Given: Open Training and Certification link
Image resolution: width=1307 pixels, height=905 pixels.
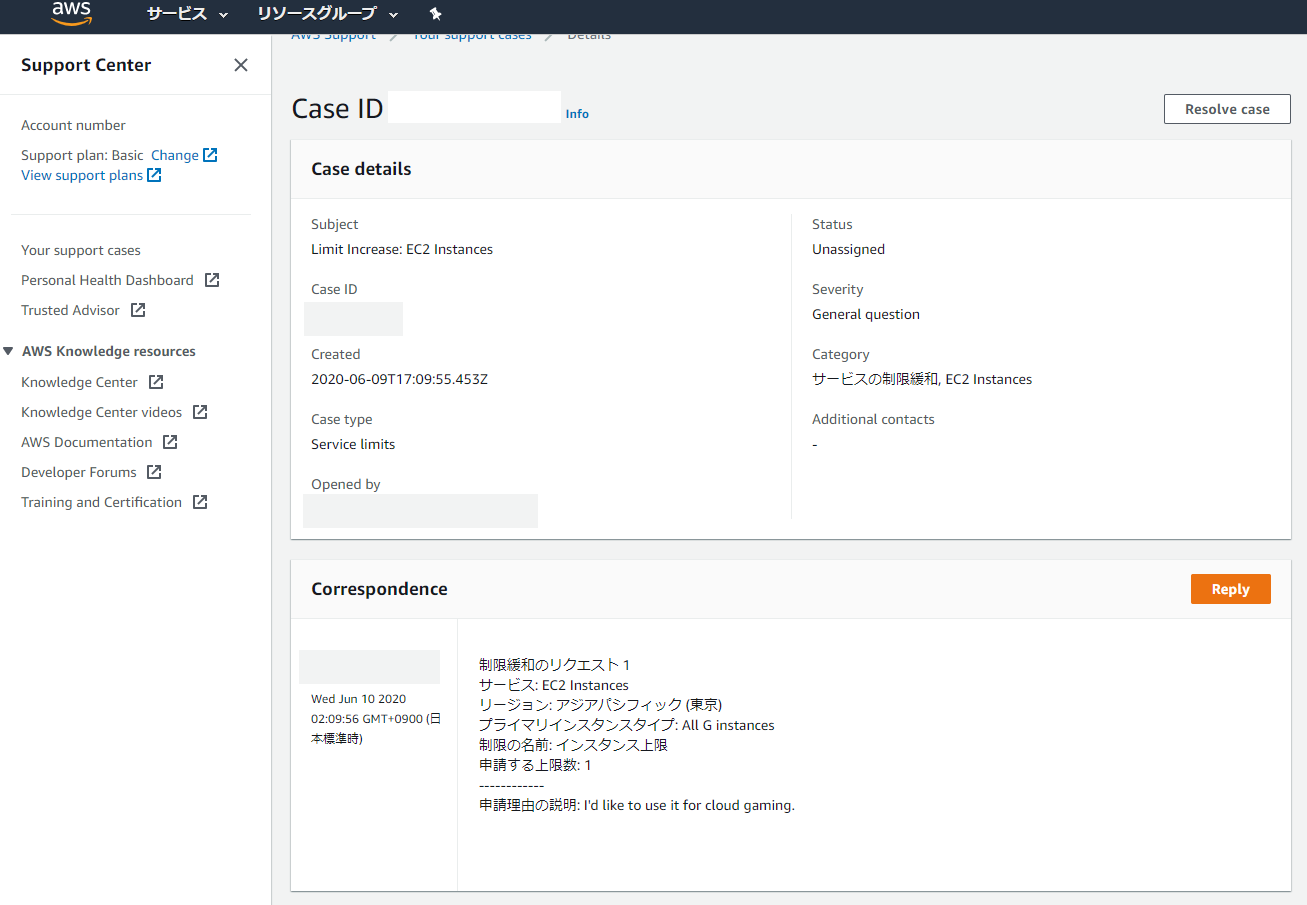Looking at the screenshot, I should click(101, 502).
